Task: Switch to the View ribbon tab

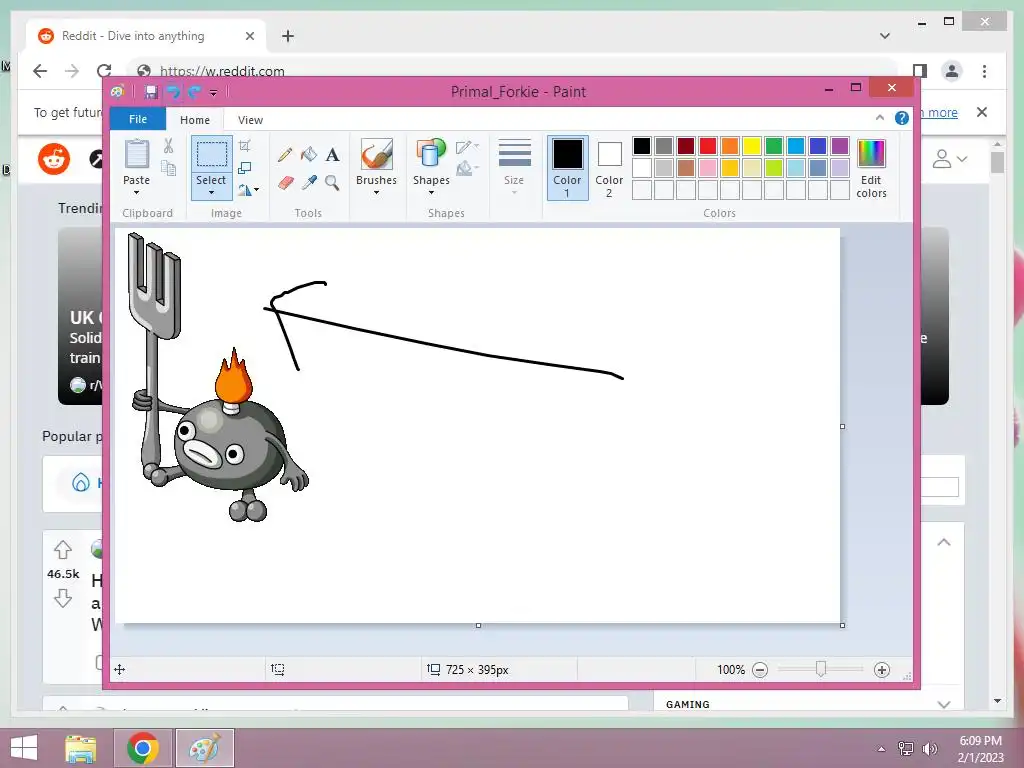Action: click(x=250, y=120)
